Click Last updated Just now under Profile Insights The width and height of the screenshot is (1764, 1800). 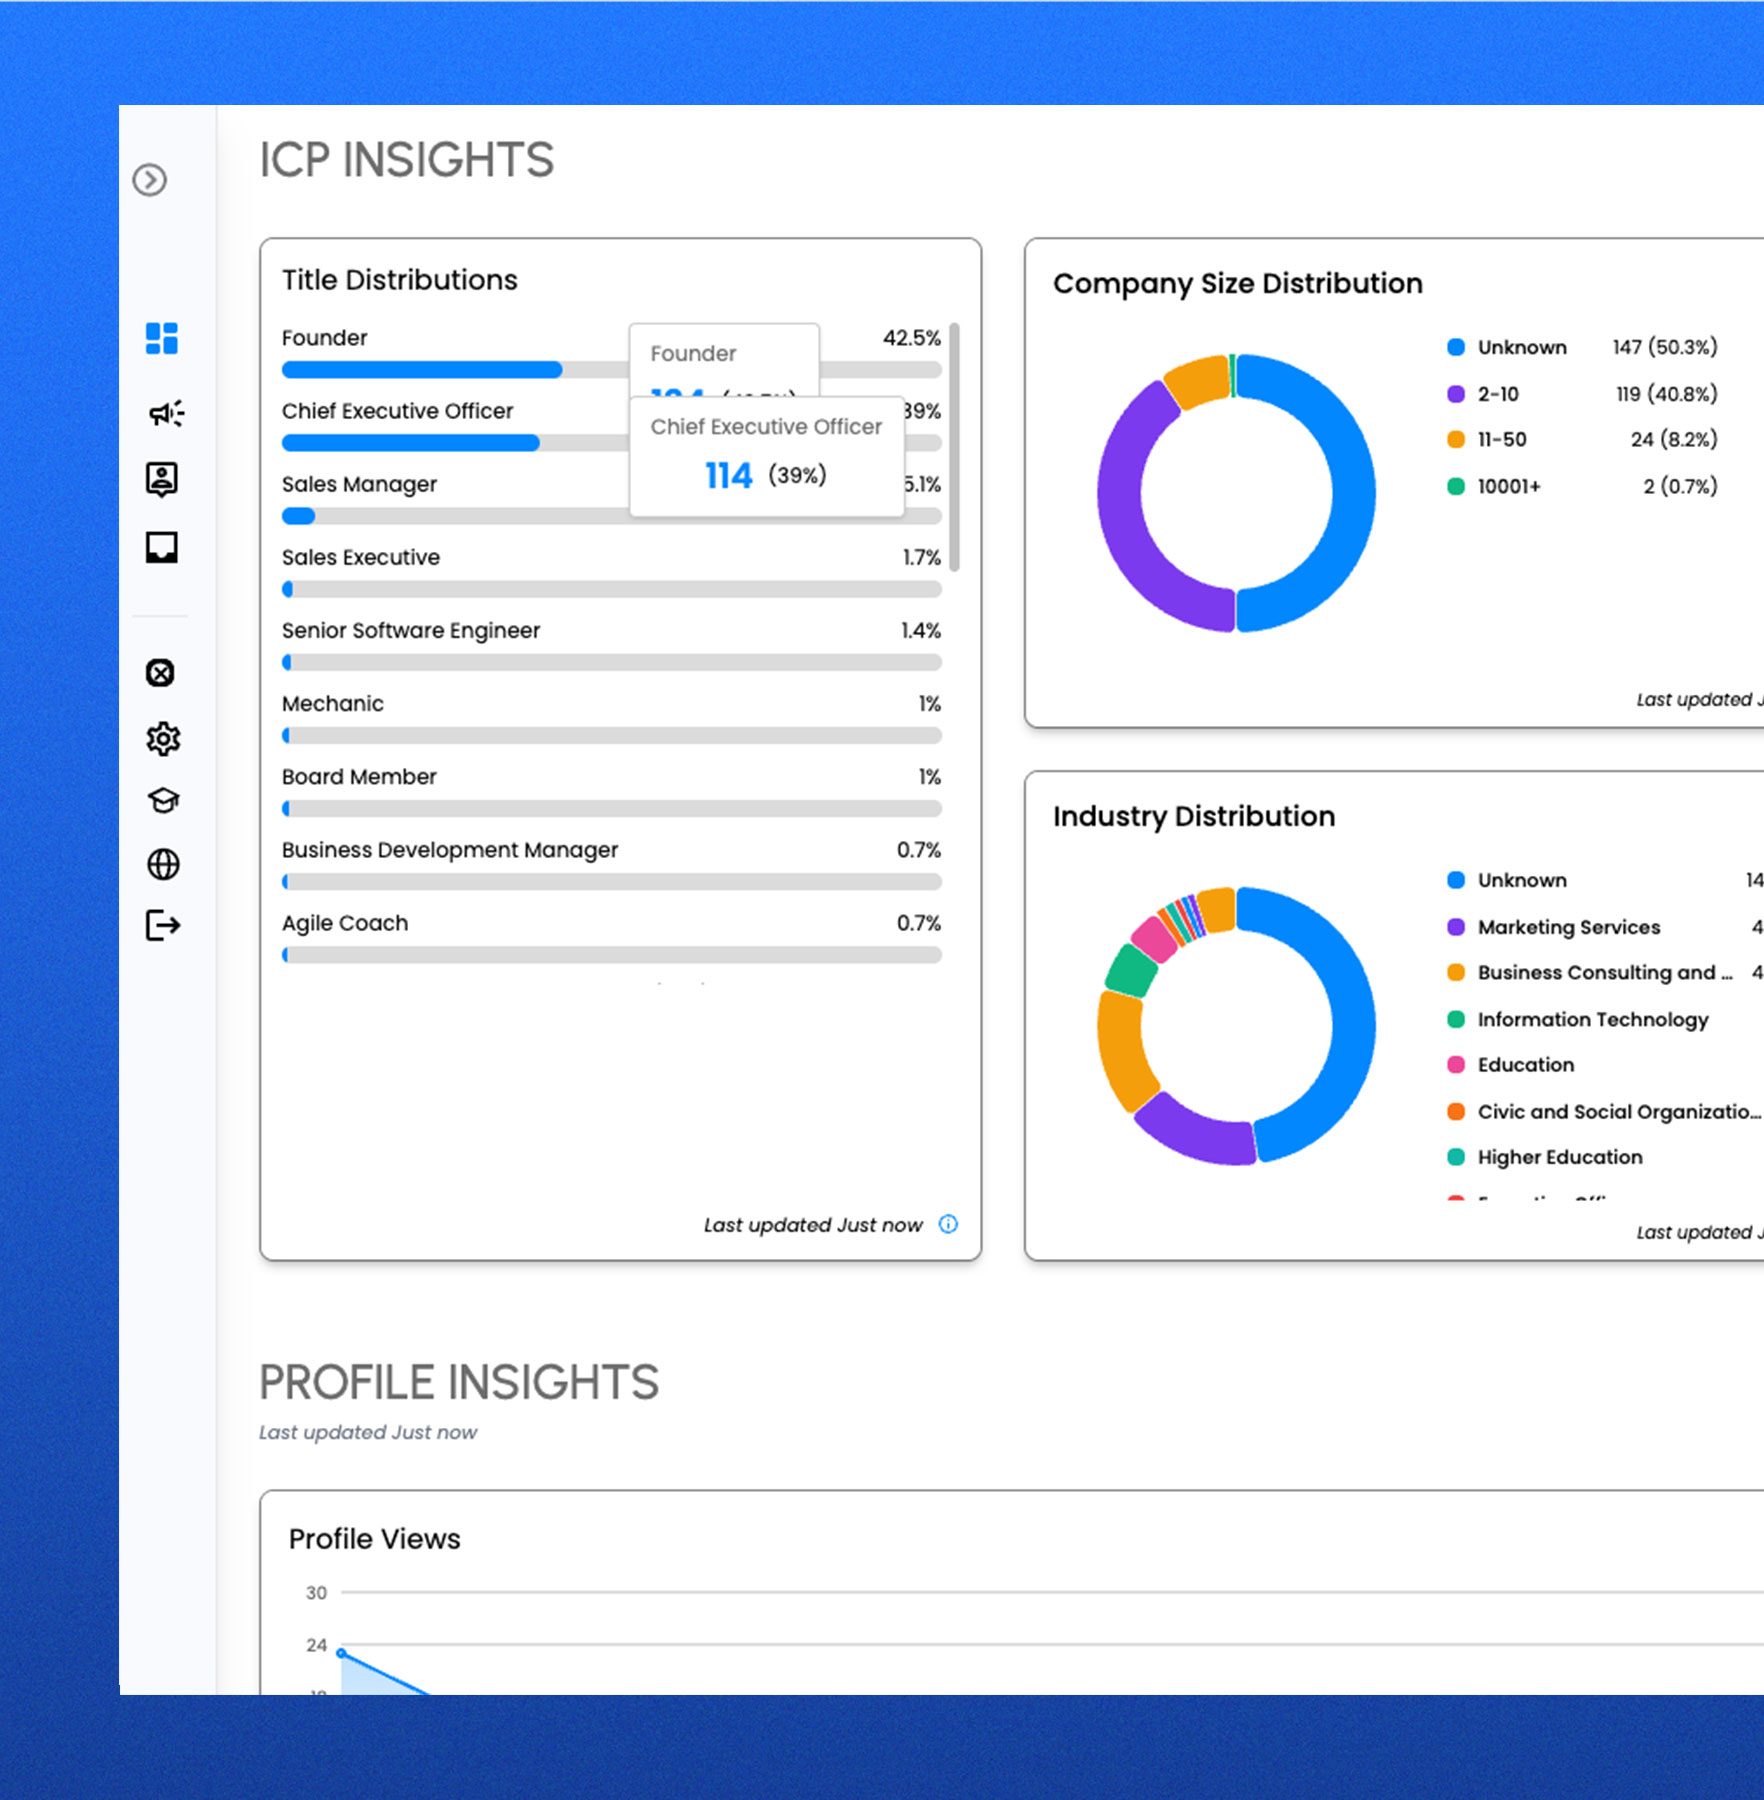368,1432
